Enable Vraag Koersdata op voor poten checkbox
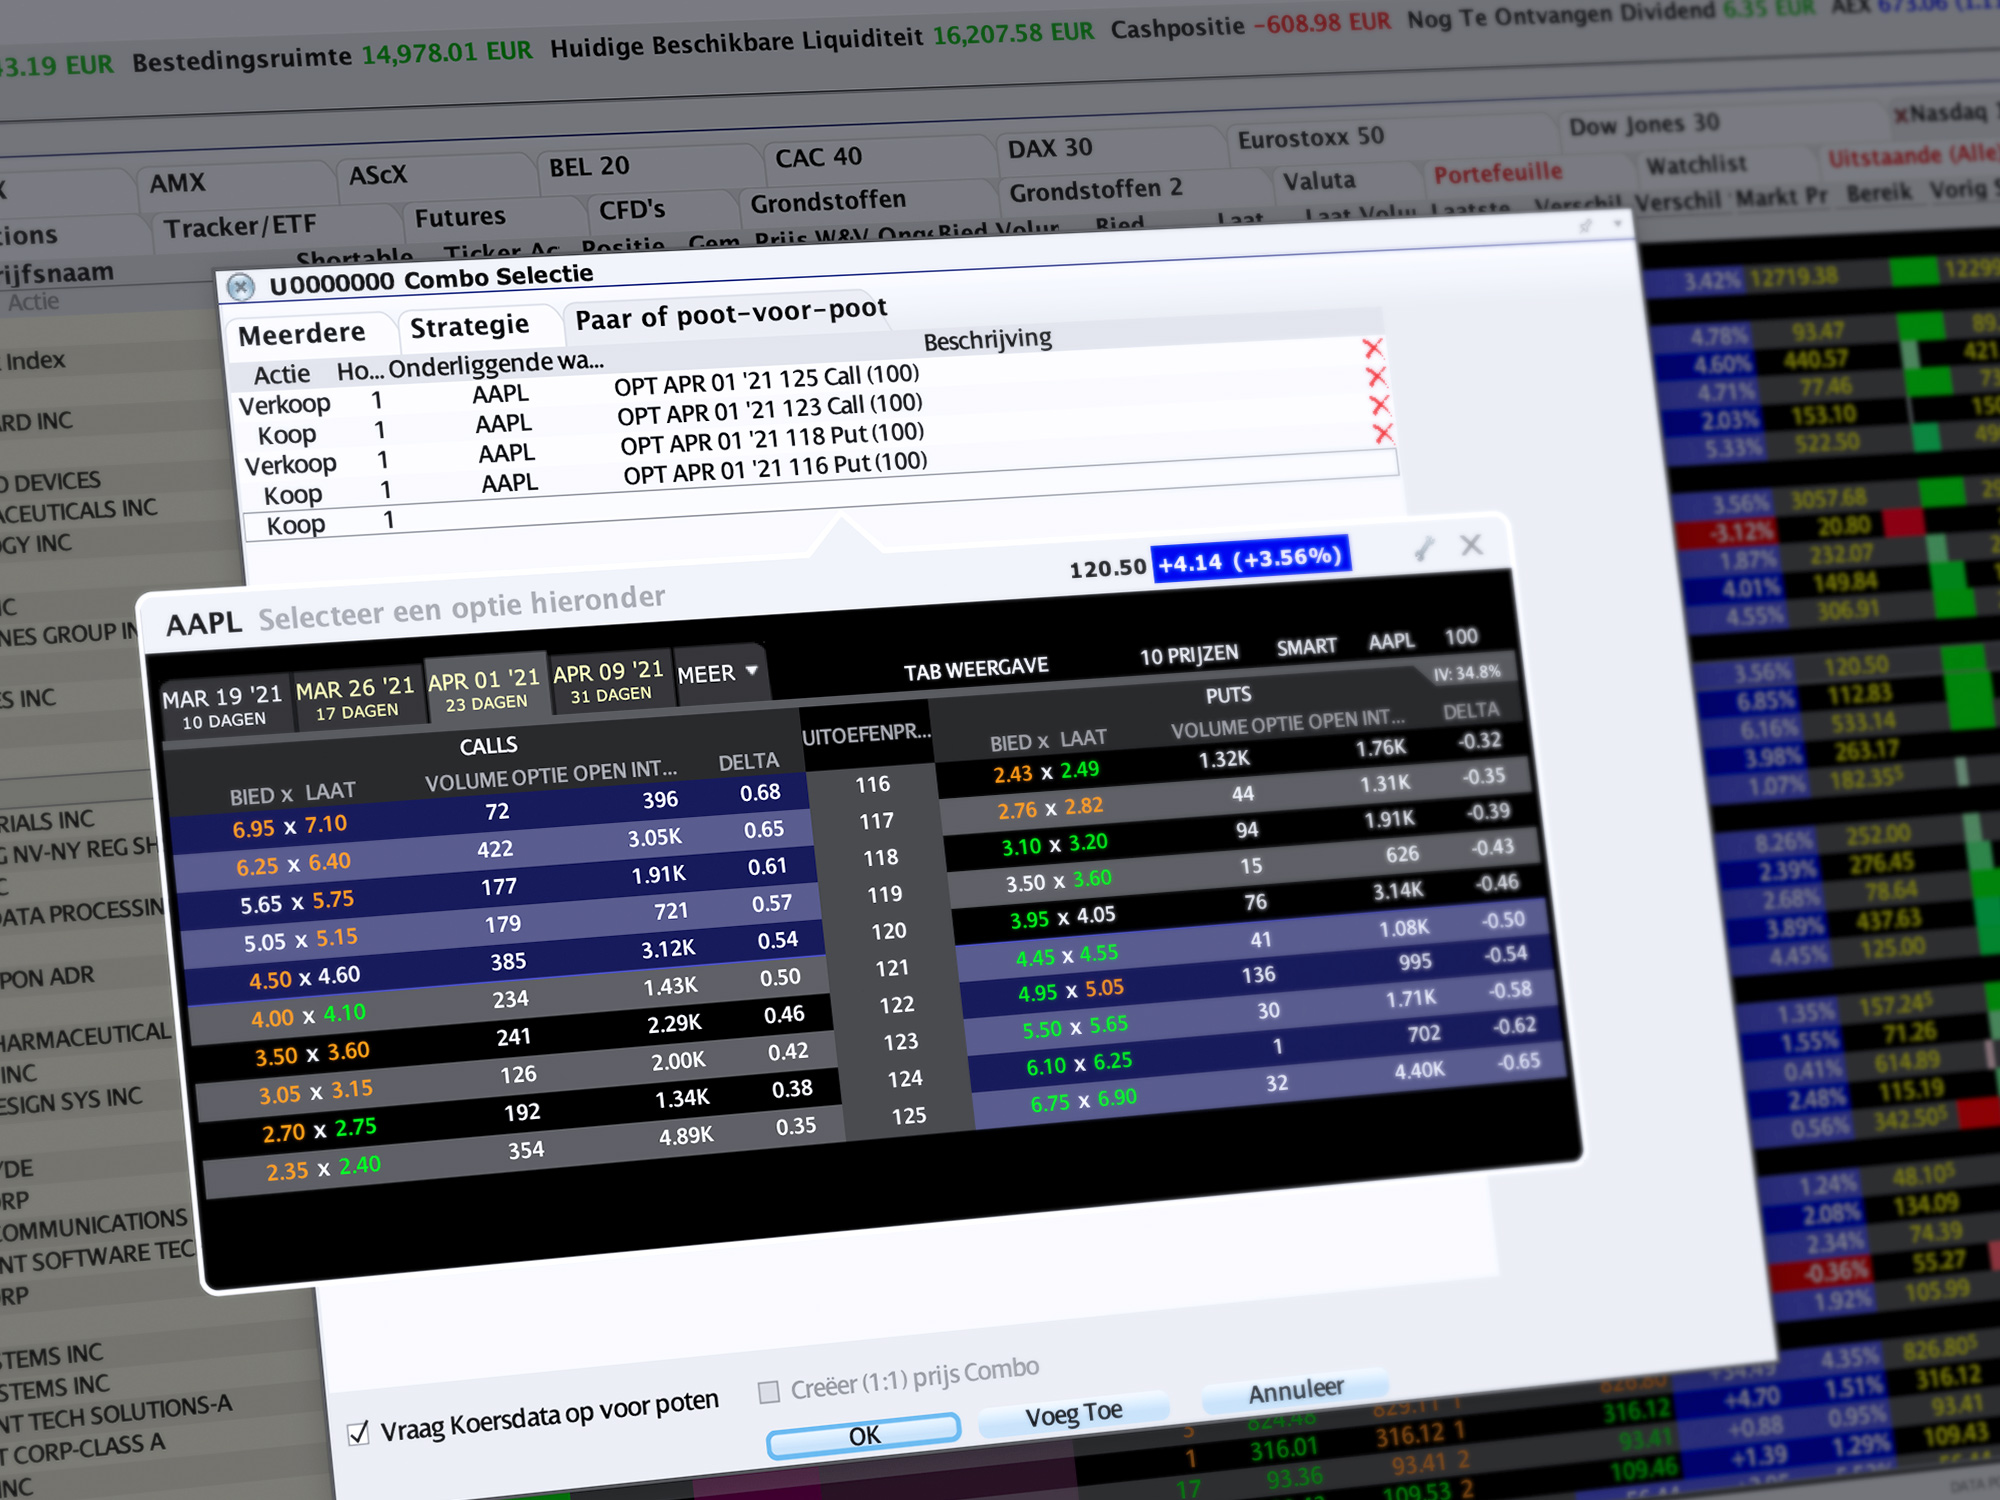 (x=358, y=1434)
